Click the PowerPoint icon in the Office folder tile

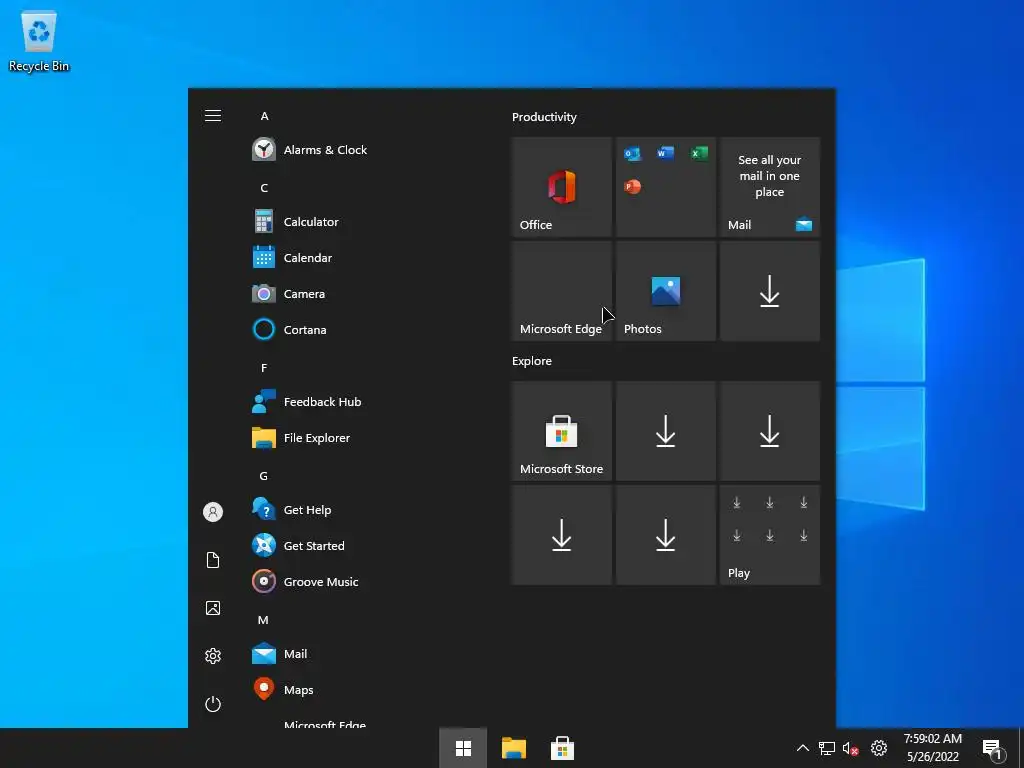(x=632, y=187)
